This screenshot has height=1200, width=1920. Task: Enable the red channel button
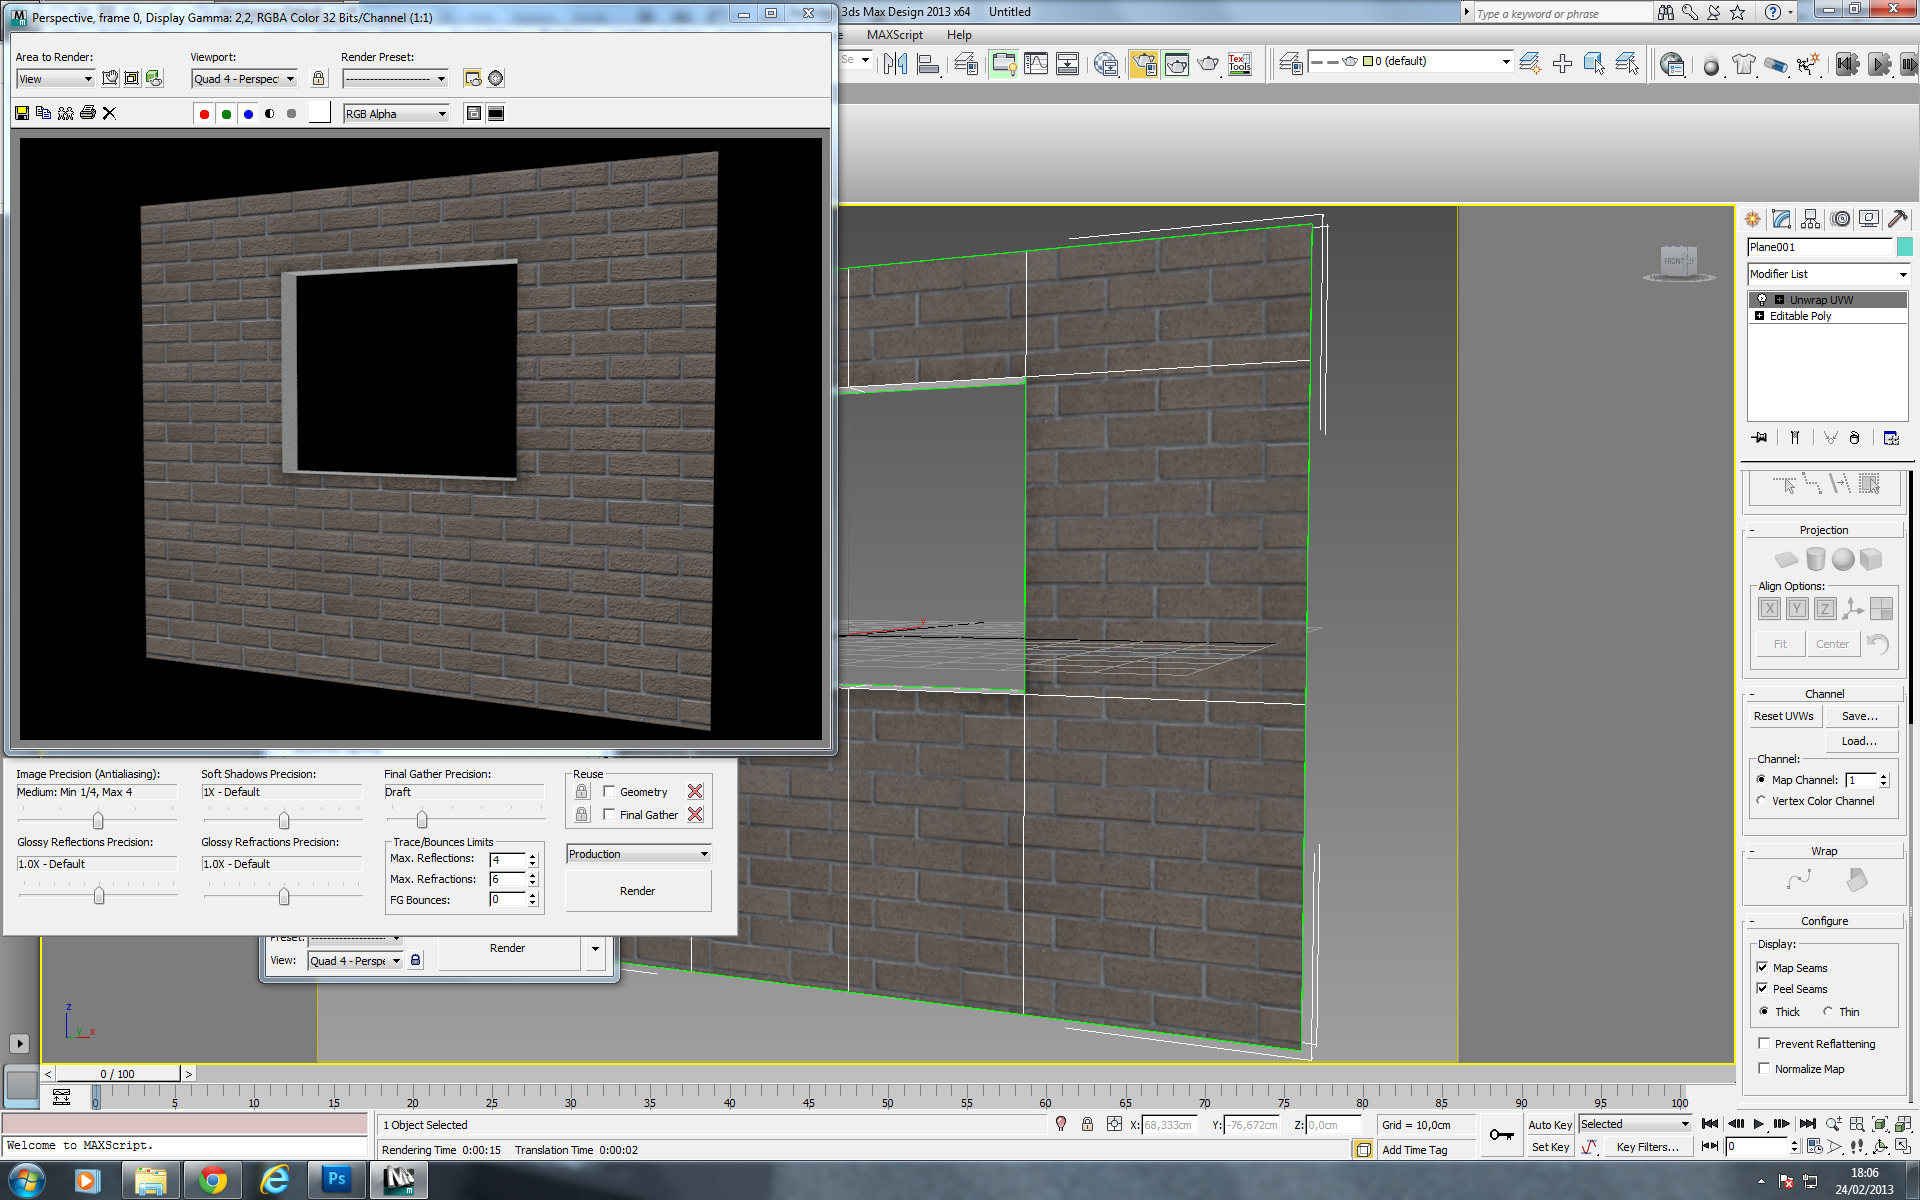(204, 114)
